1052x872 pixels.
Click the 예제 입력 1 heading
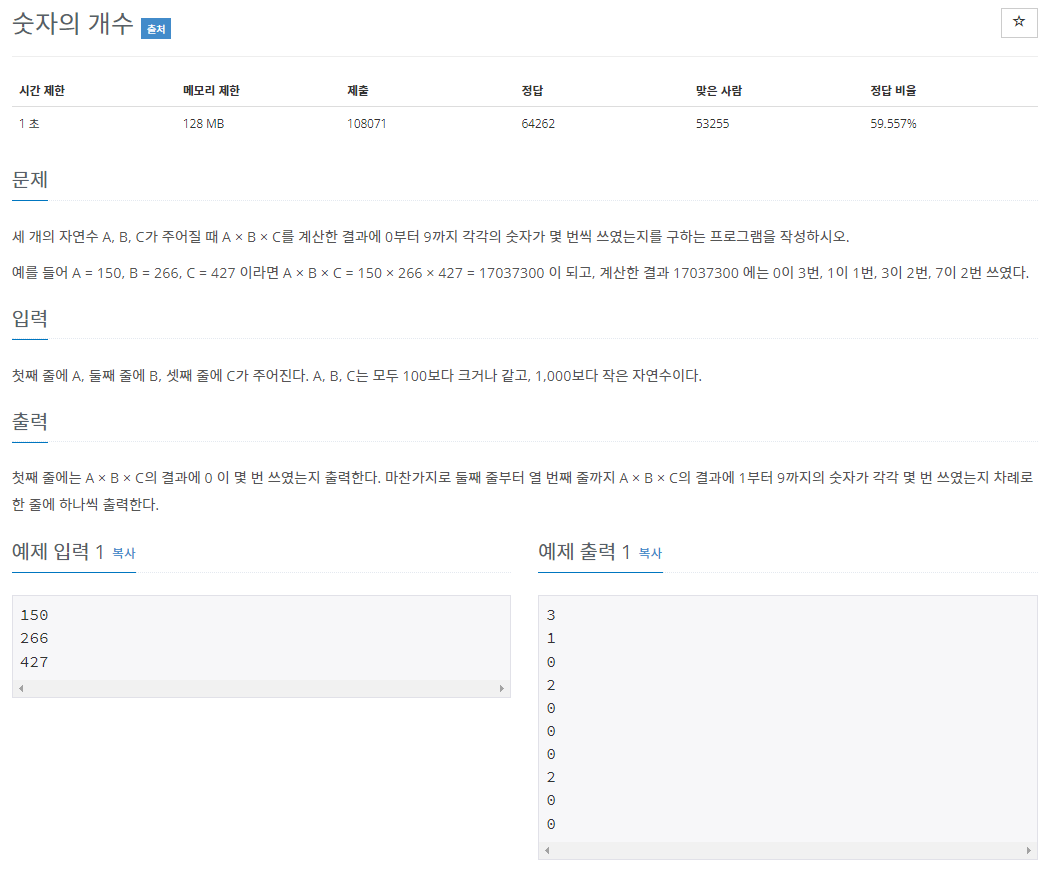[x=58, y=552]
